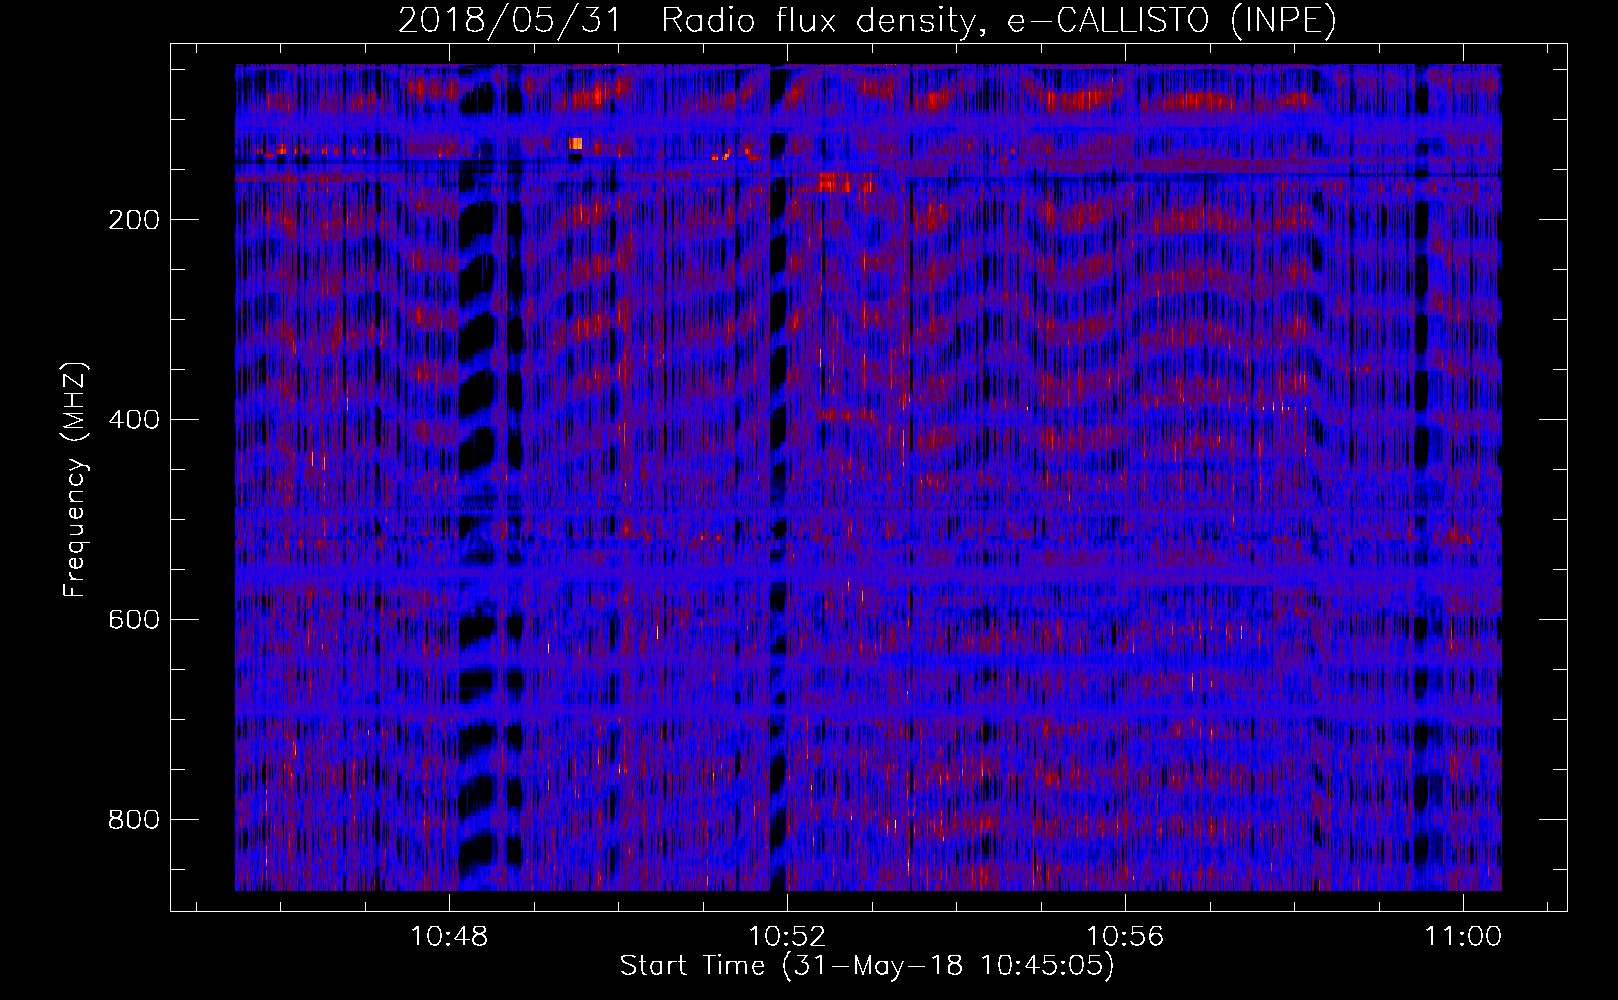
Task: Click the plot title '2018/05/31 Radio flux density, e-CALLISTO (INPE)'
Action: tap(867, 21)
